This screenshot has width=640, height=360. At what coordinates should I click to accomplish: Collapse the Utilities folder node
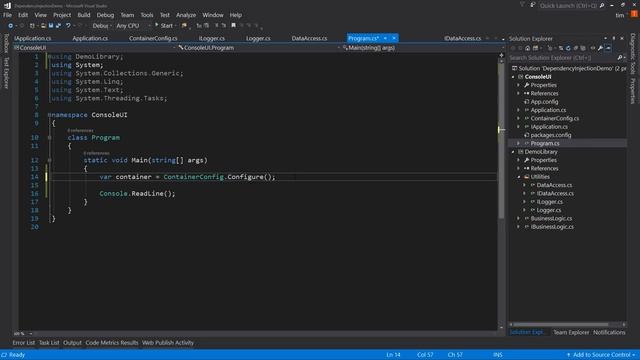519,177
